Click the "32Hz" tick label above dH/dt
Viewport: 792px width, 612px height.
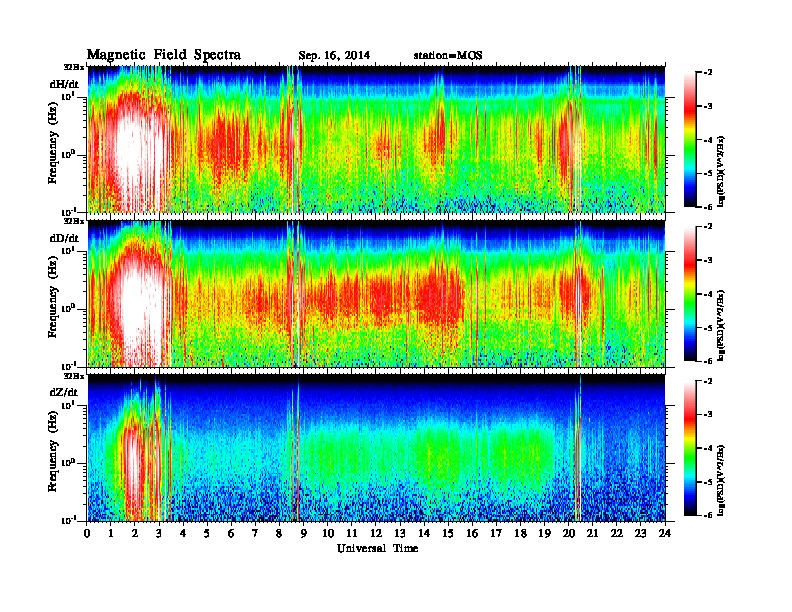point(73,67)
